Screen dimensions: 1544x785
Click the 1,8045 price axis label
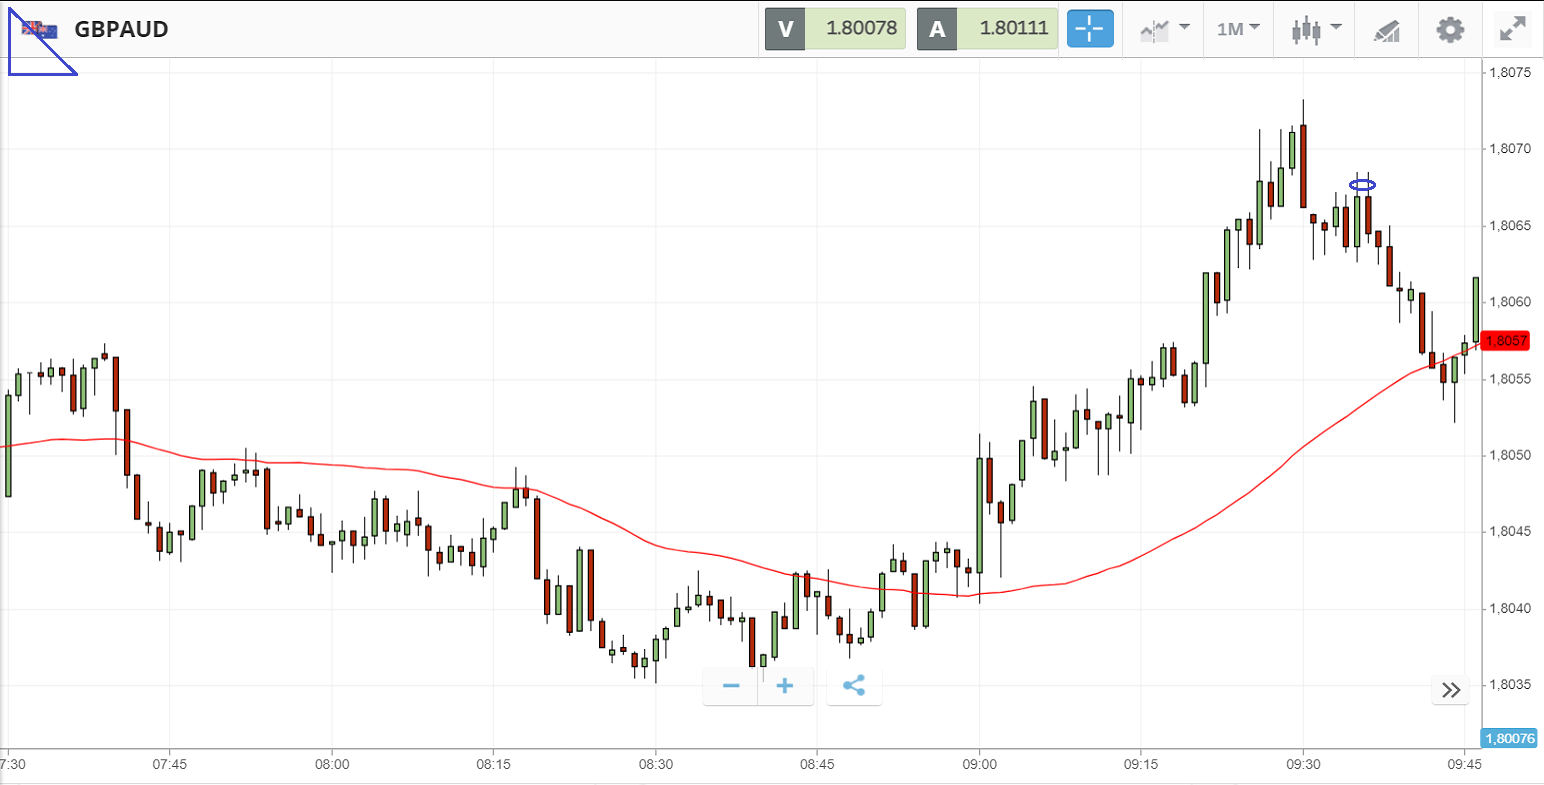tap(1509, 532)
